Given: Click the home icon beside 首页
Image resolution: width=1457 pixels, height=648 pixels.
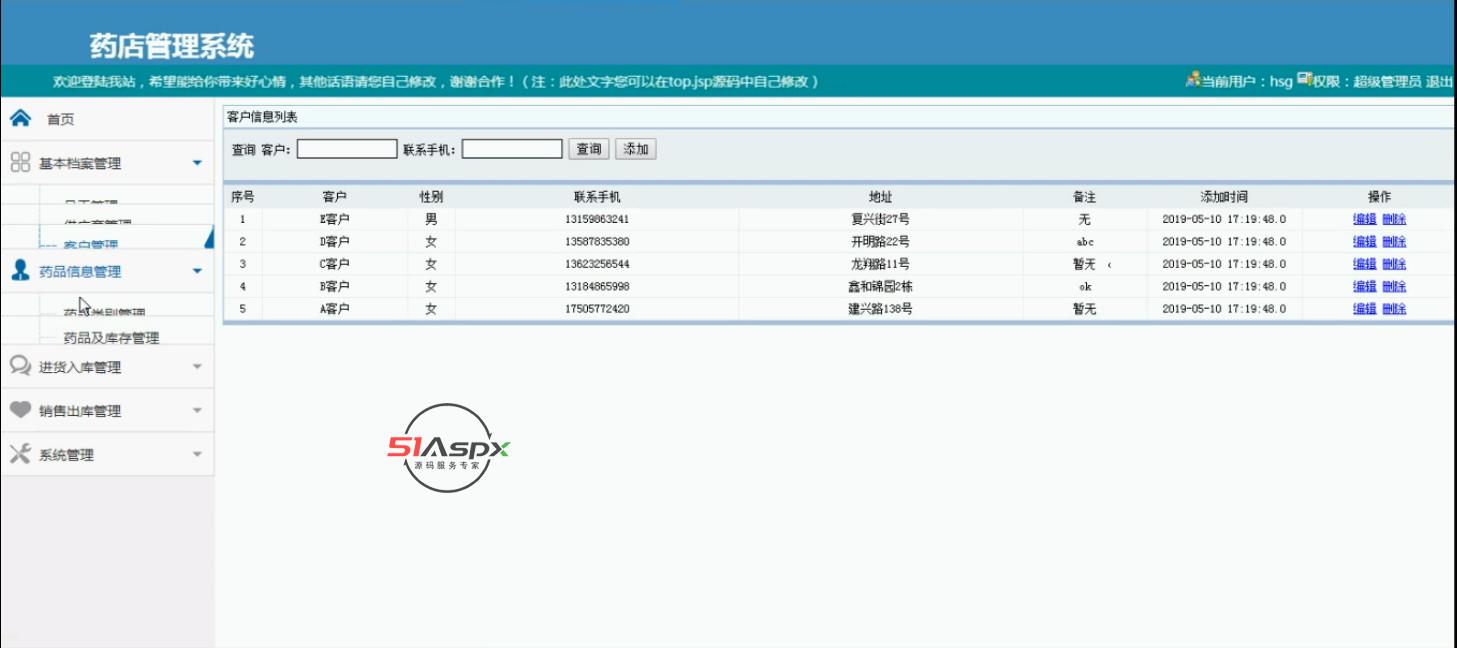Looking at the screenshot, I should pos(19,118).
